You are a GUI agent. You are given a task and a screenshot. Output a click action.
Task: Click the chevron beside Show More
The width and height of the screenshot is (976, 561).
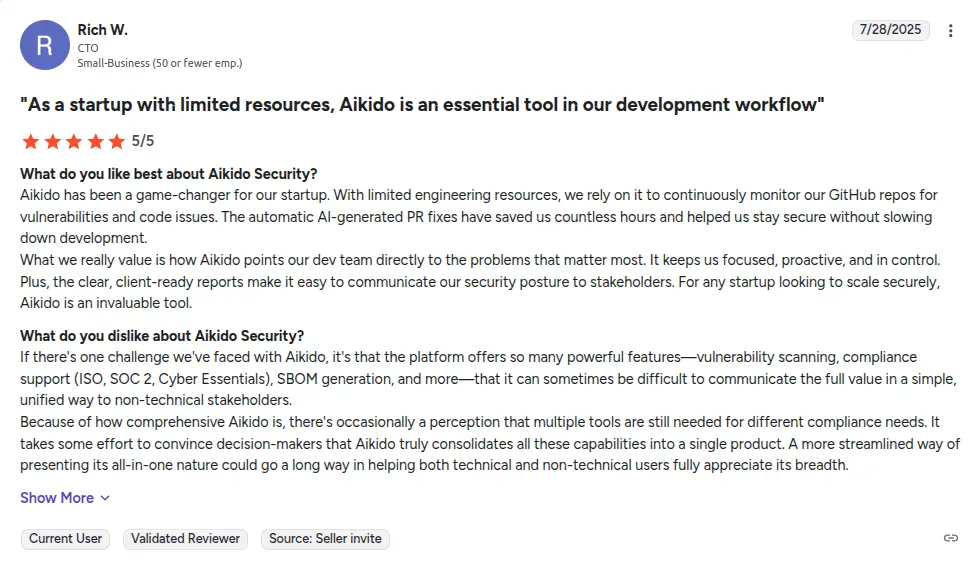click(x=105, y=498)
